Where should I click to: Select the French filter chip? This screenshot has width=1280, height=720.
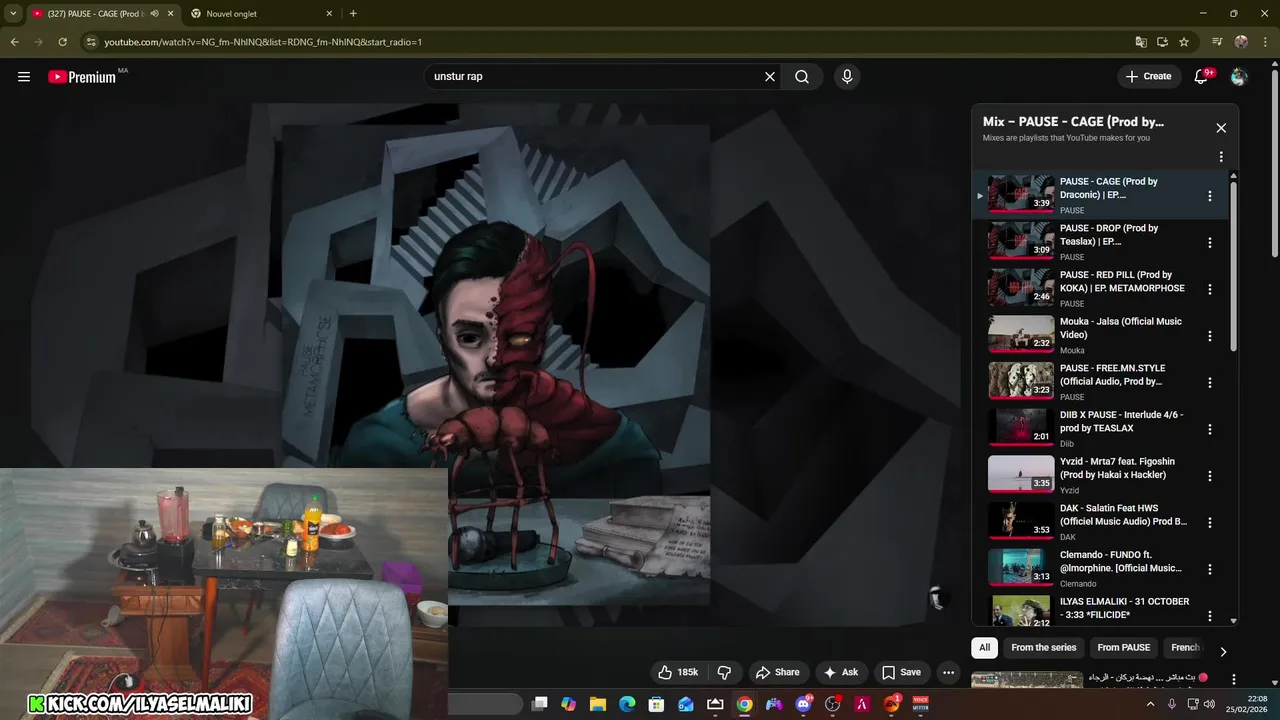click(1185, 647)
